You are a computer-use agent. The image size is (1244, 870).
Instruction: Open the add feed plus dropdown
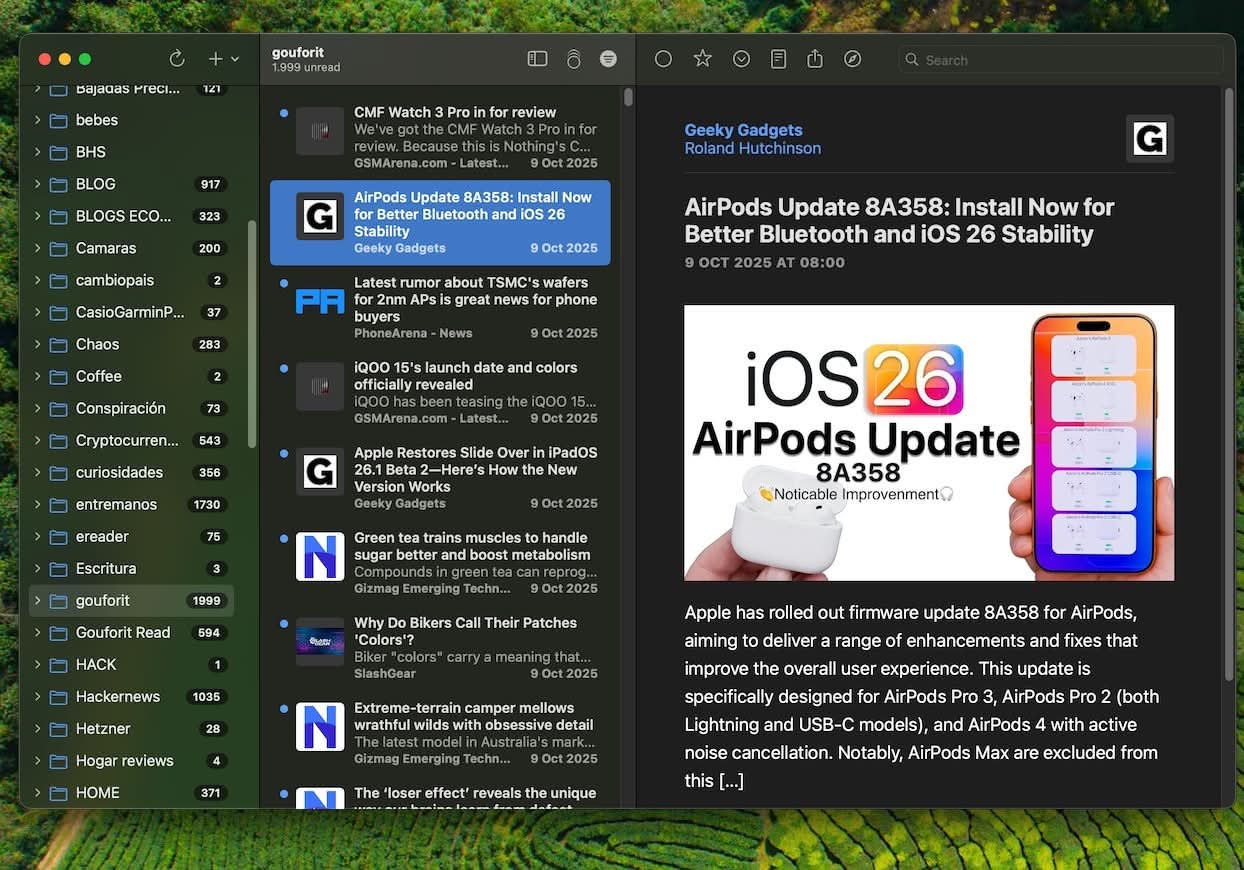coord(222,59)
